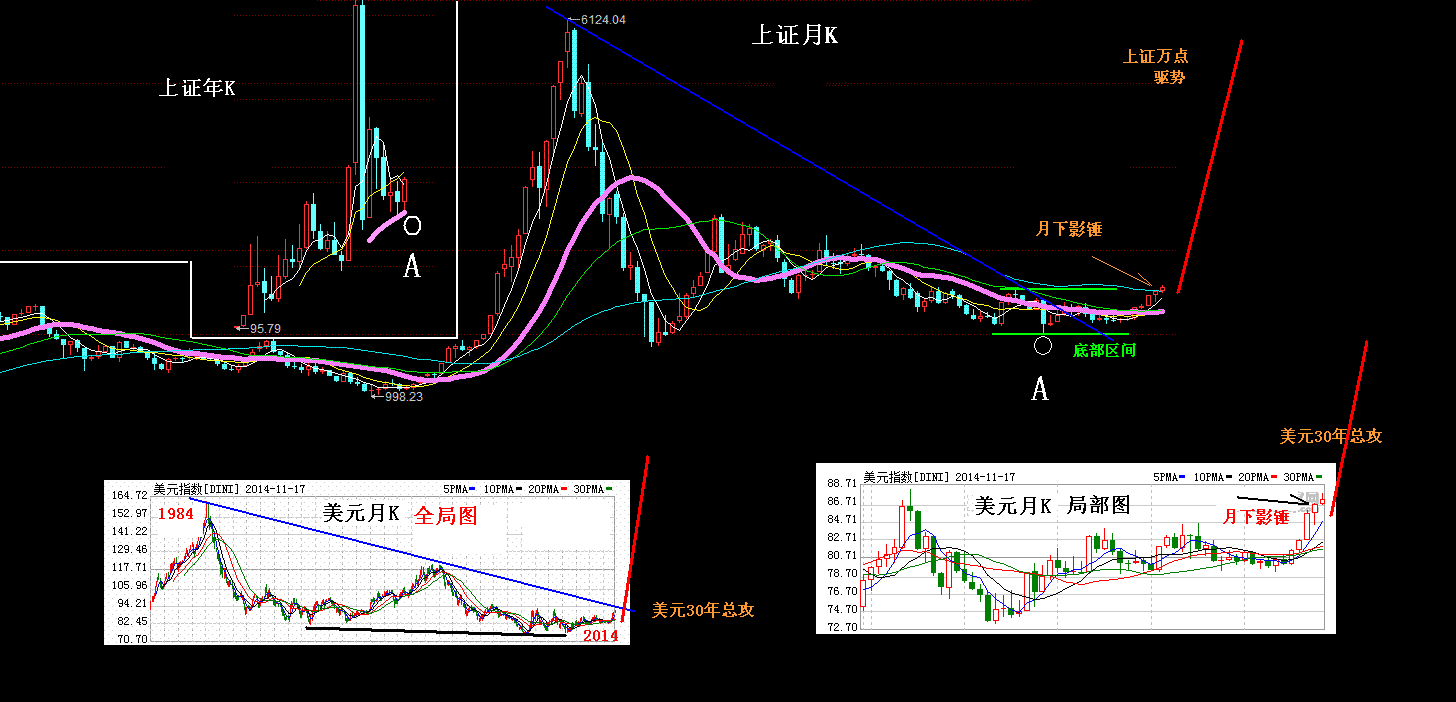Click letter A below '底部区间'
Screen dimensions: 1456x702
1040,390
